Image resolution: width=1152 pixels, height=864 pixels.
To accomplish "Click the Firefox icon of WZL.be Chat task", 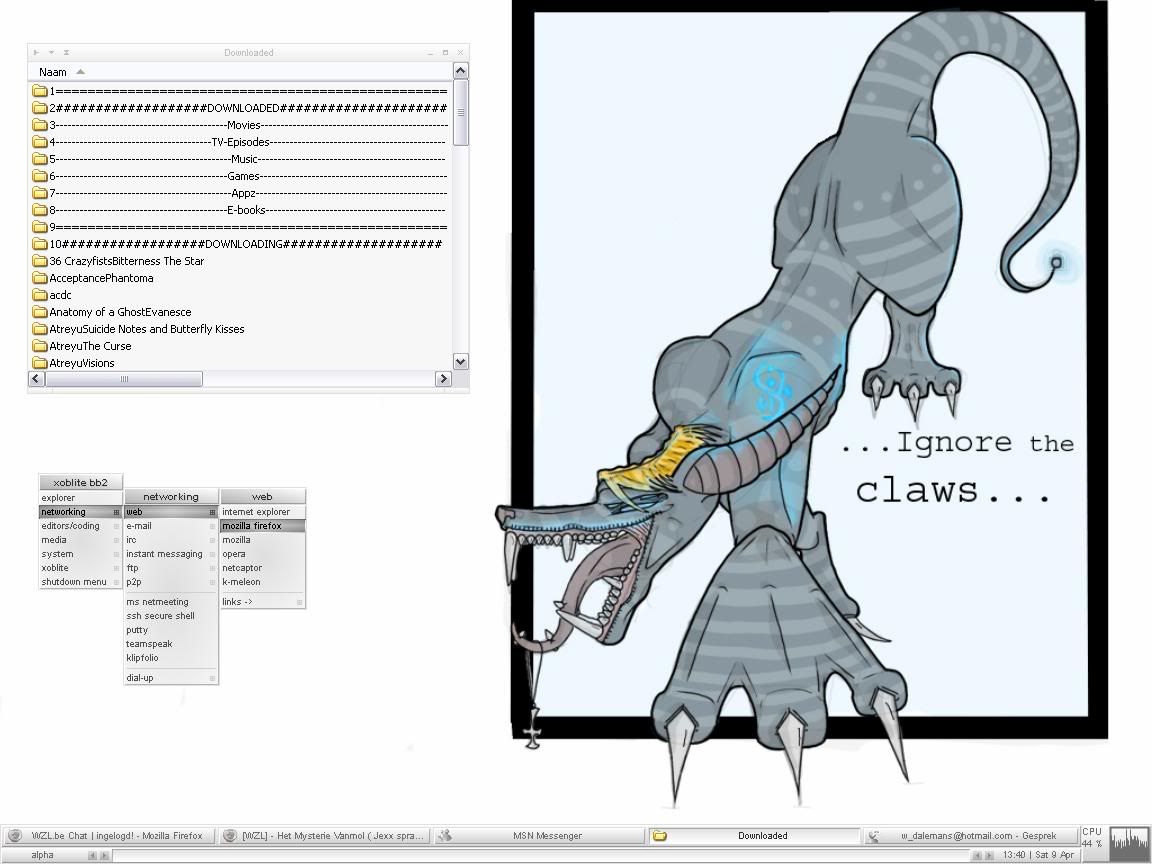I will [x=14, y=835].
